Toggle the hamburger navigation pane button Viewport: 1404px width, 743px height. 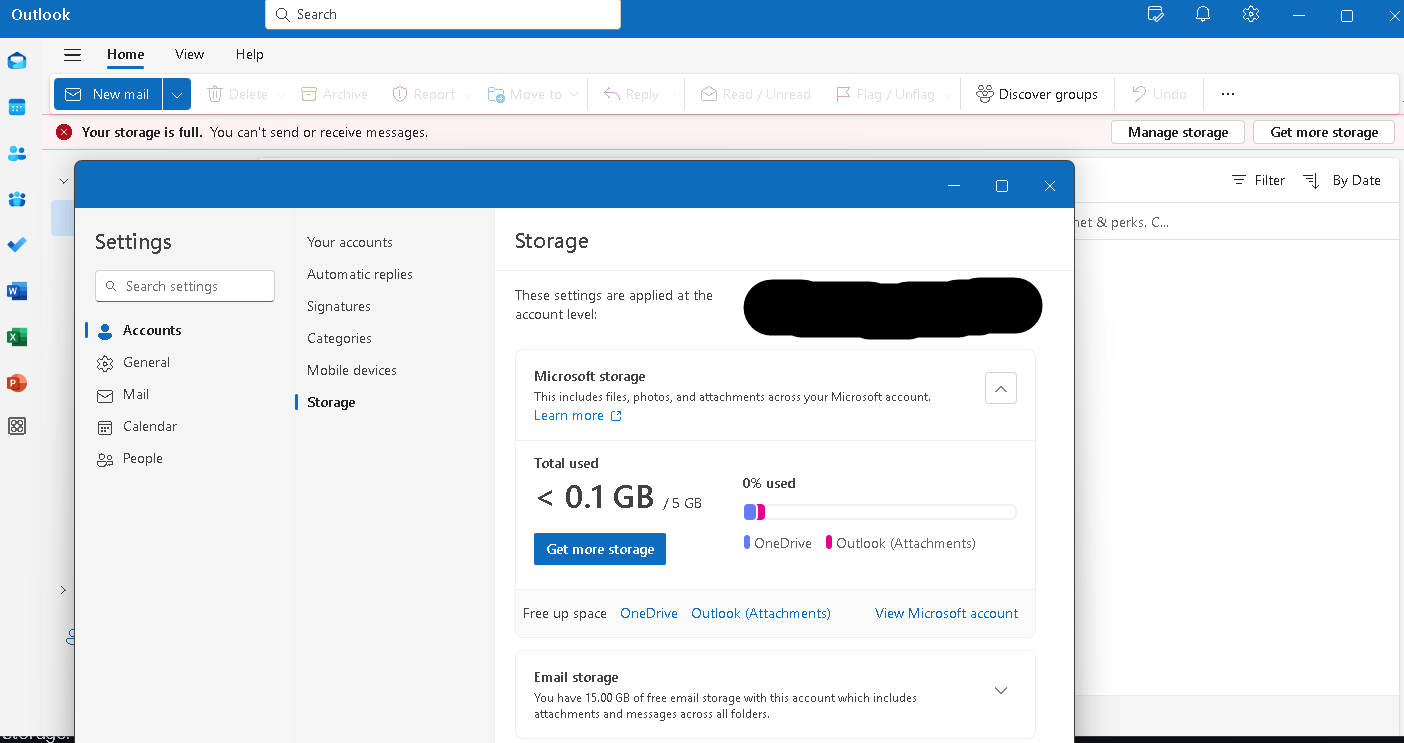click(72, 55)
